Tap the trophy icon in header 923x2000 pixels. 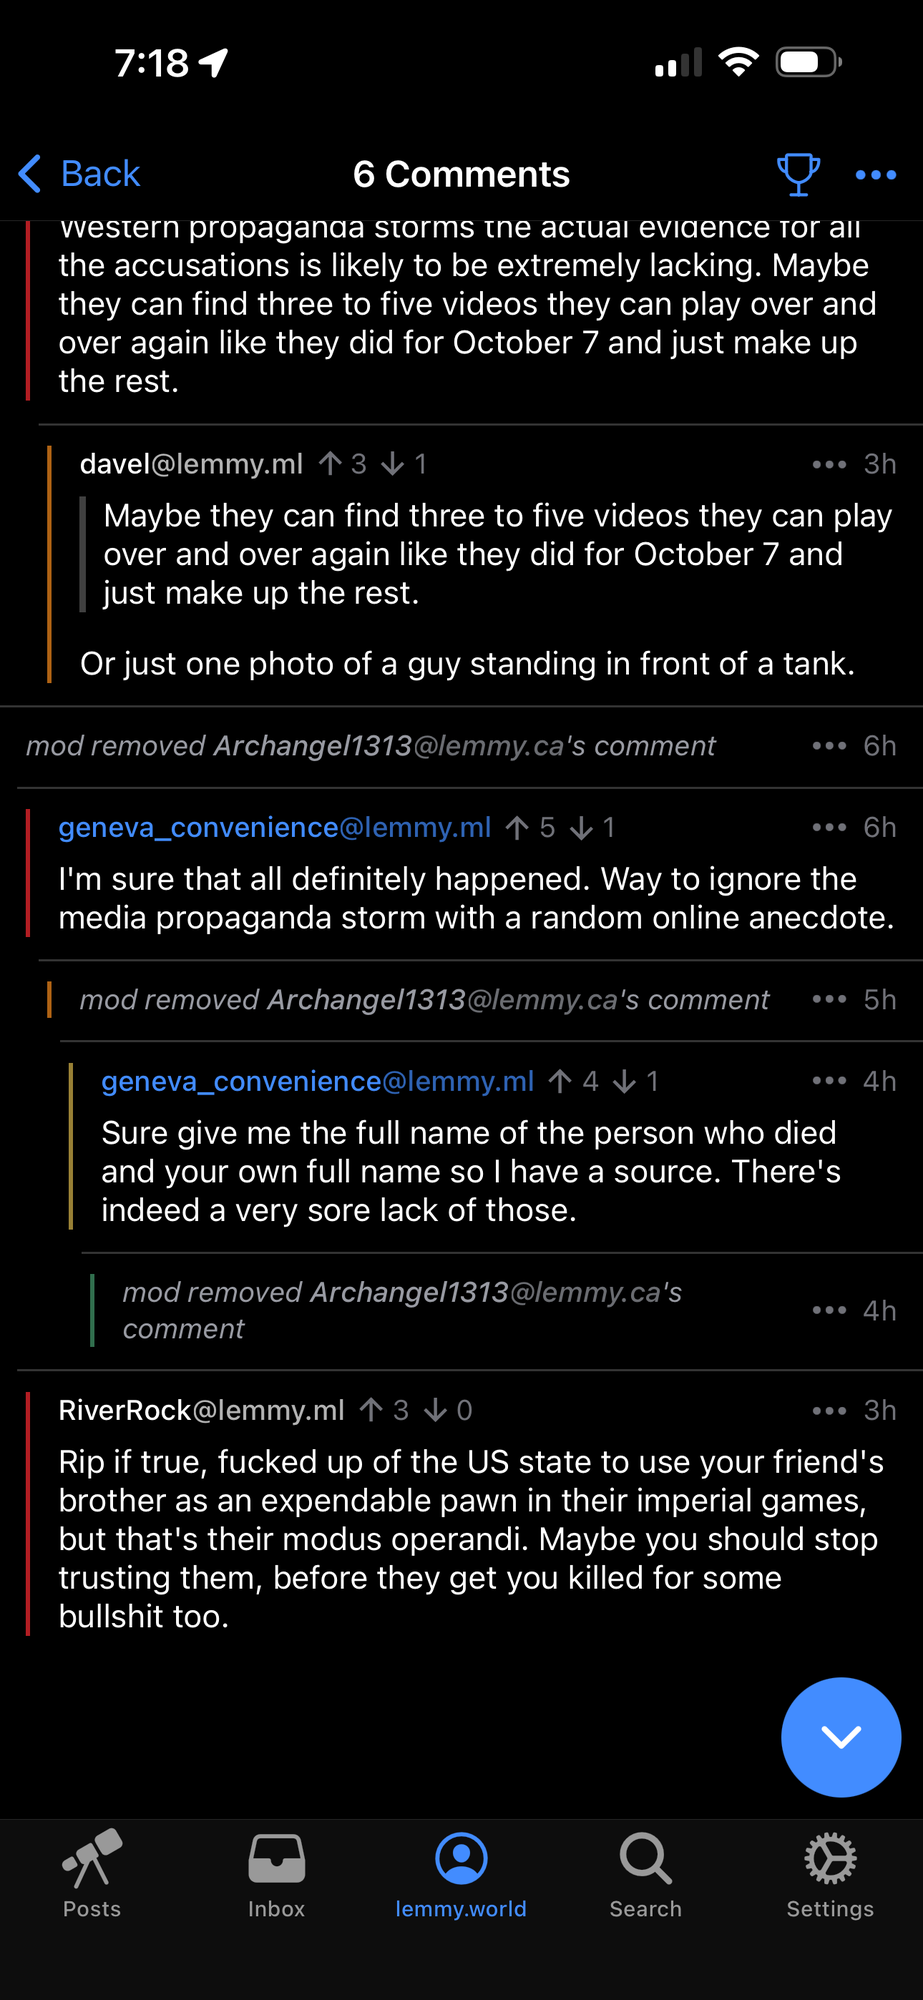[x=798, y=174]
